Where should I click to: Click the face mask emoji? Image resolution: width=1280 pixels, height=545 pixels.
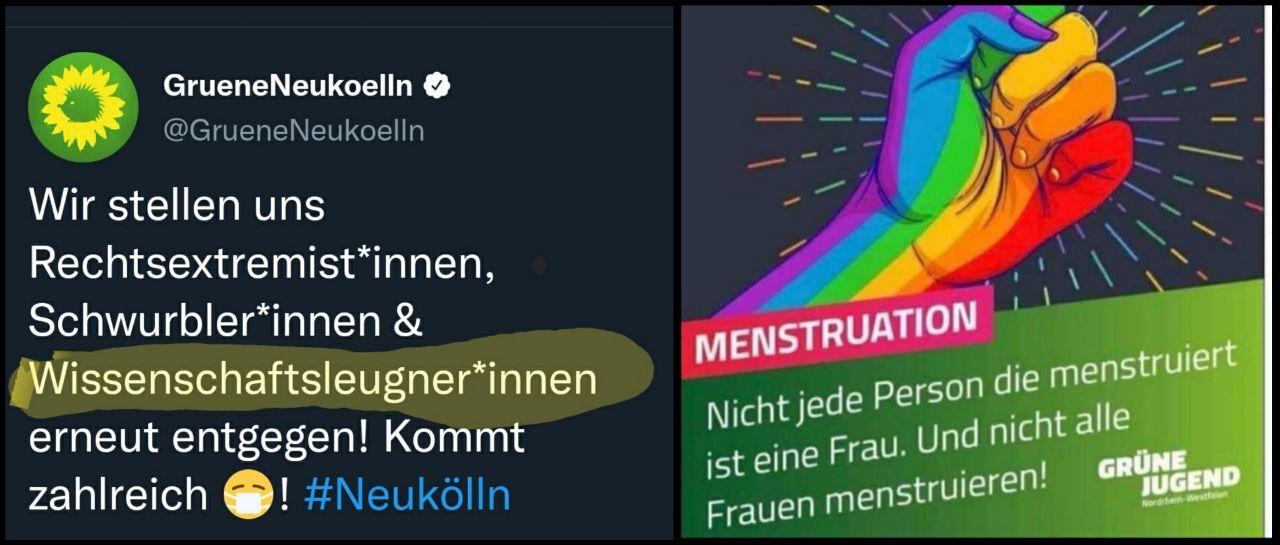pyautogui.click(x=249, y=496)
